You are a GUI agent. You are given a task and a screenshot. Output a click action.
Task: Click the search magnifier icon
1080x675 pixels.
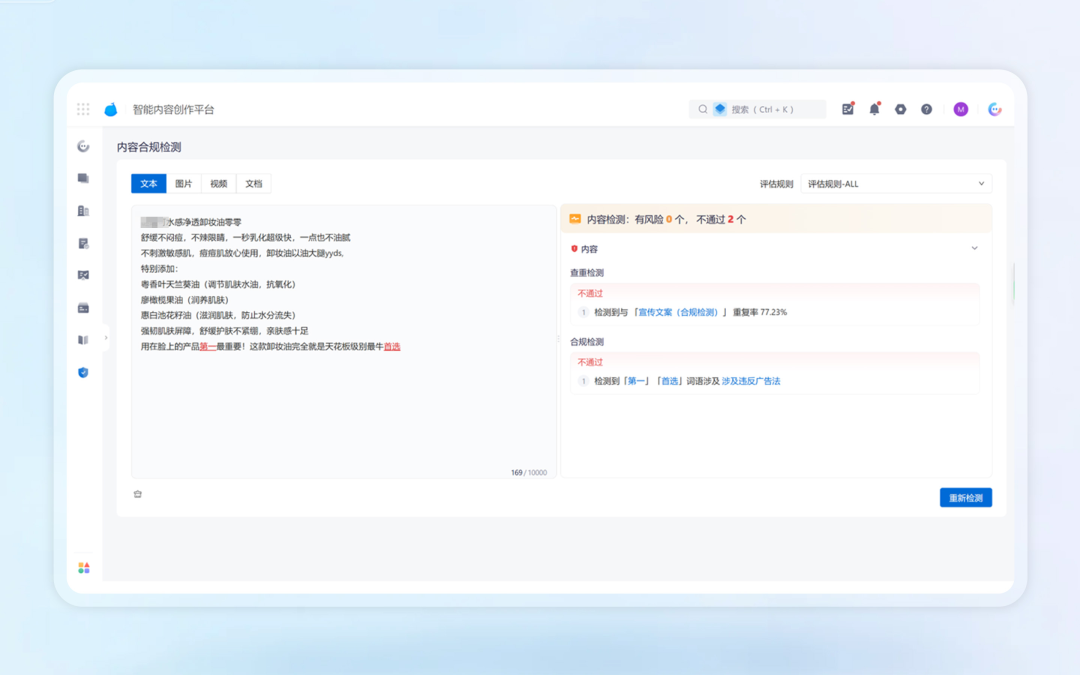pos(703,109)
